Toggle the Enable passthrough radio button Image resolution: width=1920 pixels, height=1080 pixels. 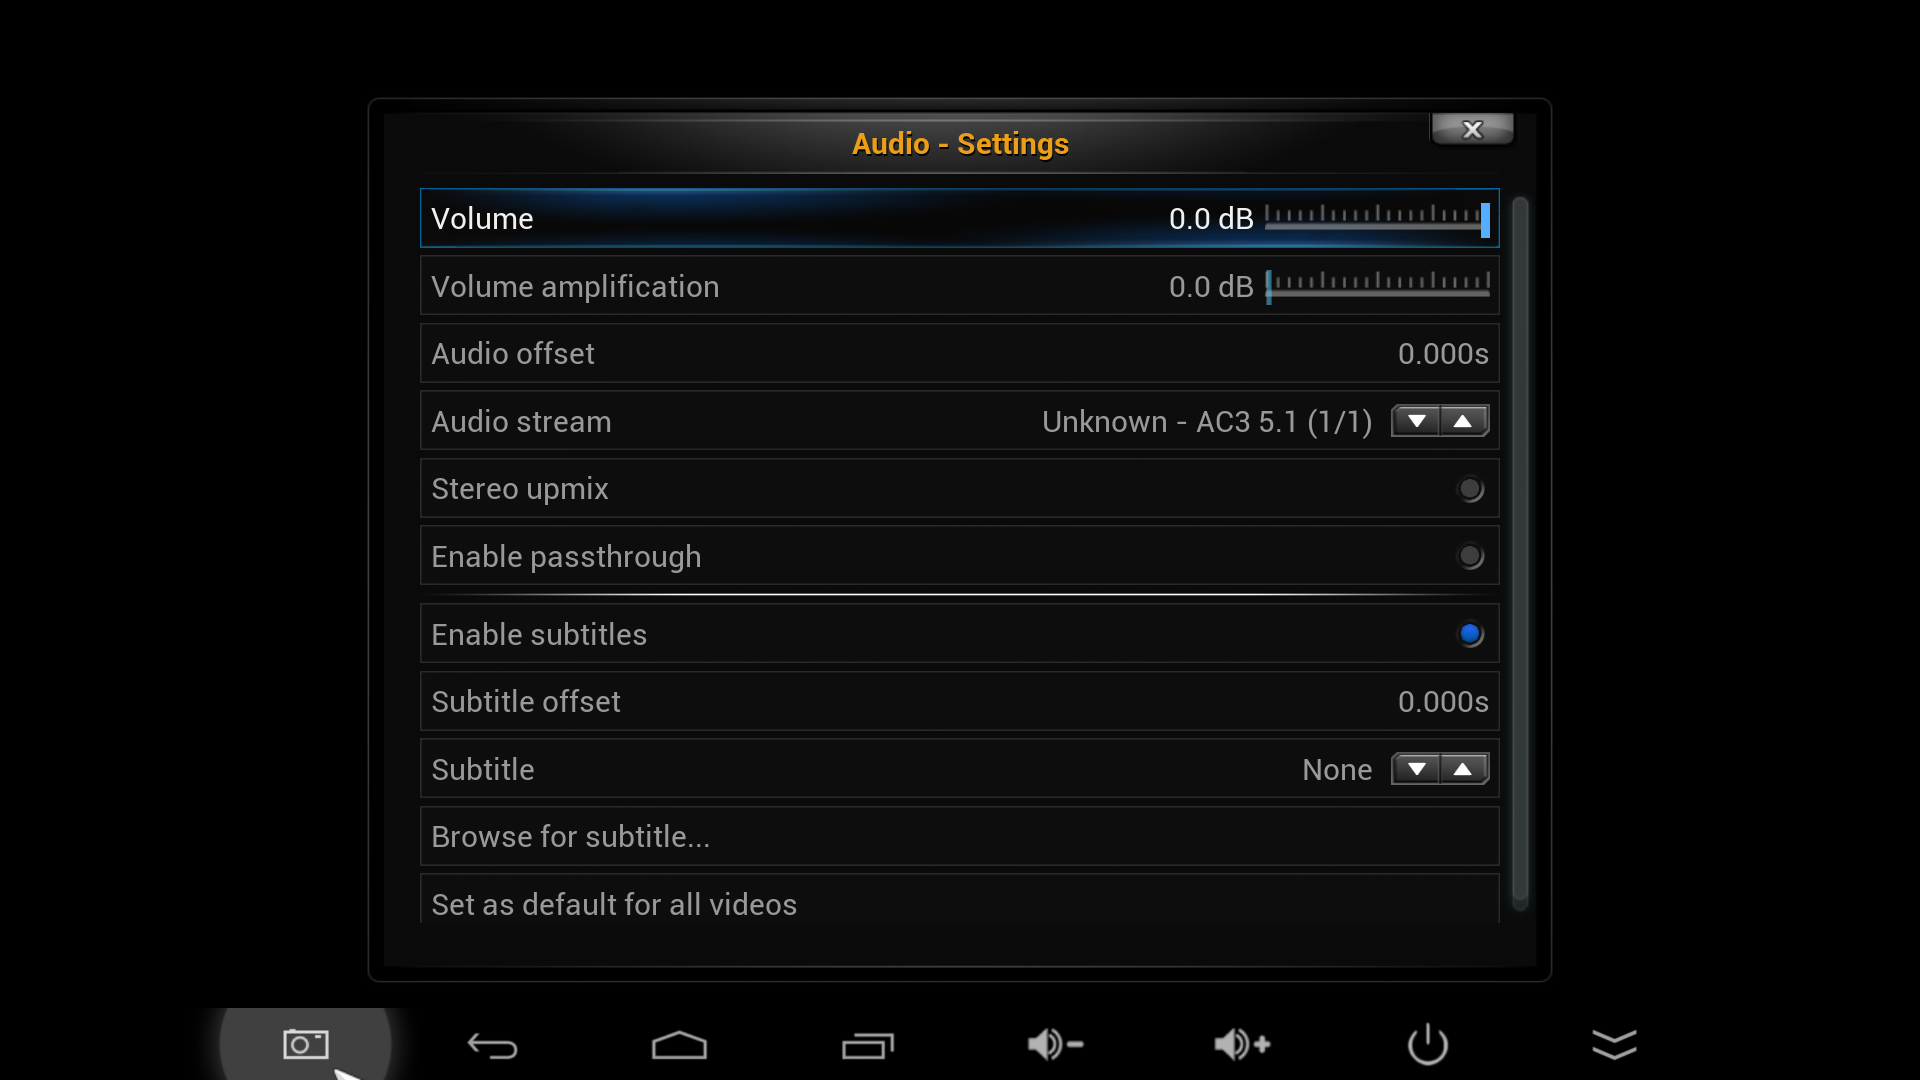(1470, 556)
